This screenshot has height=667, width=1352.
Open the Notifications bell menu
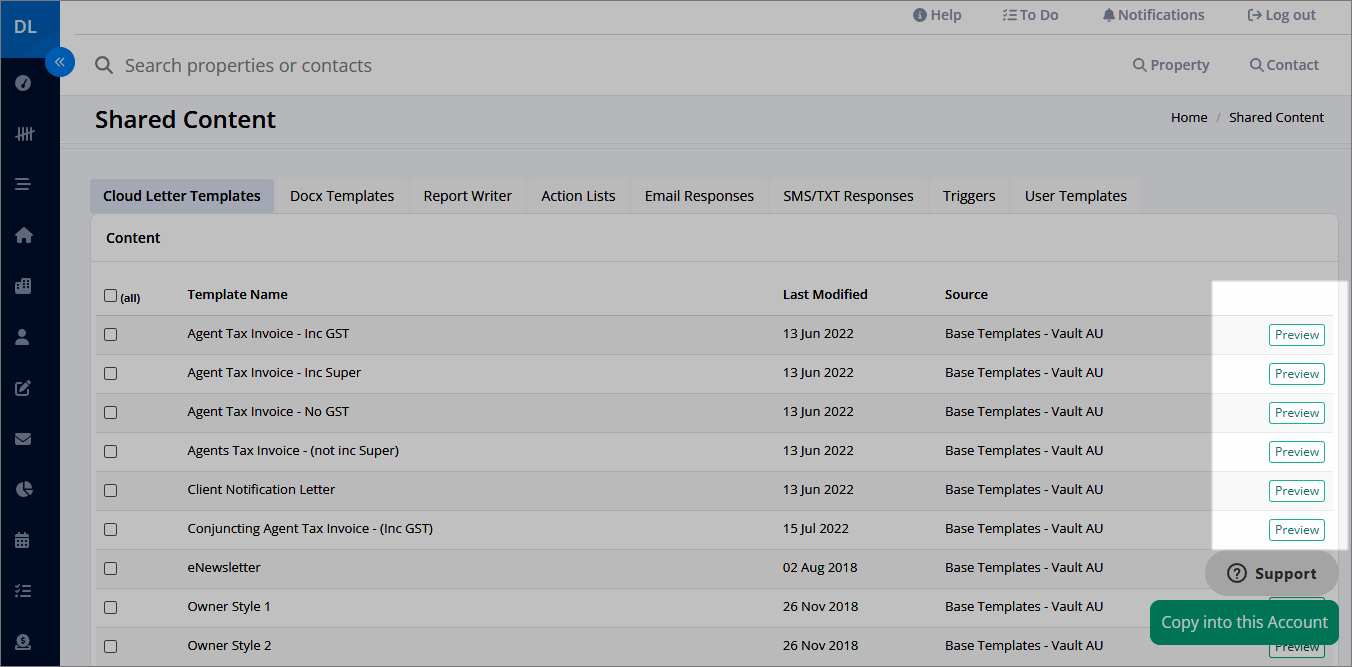pyautogui.click(x=1153, y=15)
